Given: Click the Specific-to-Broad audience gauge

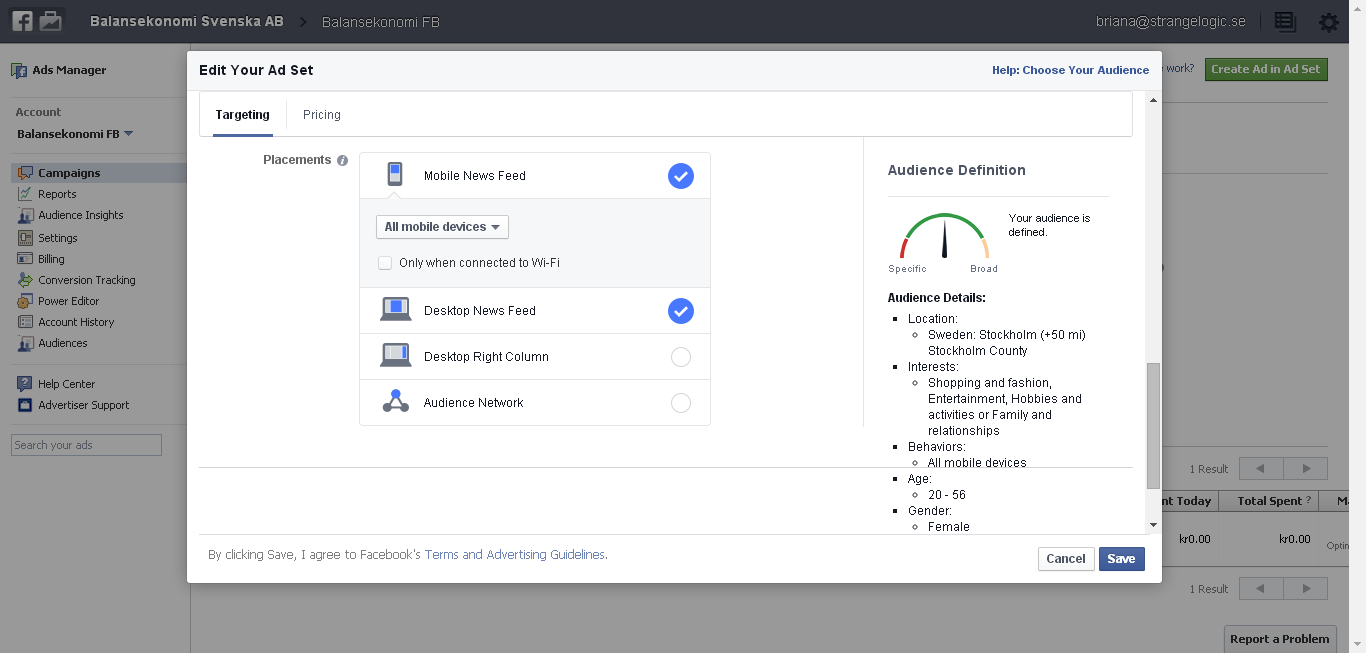Looking at the screenshot, I should tap(944, 237).
